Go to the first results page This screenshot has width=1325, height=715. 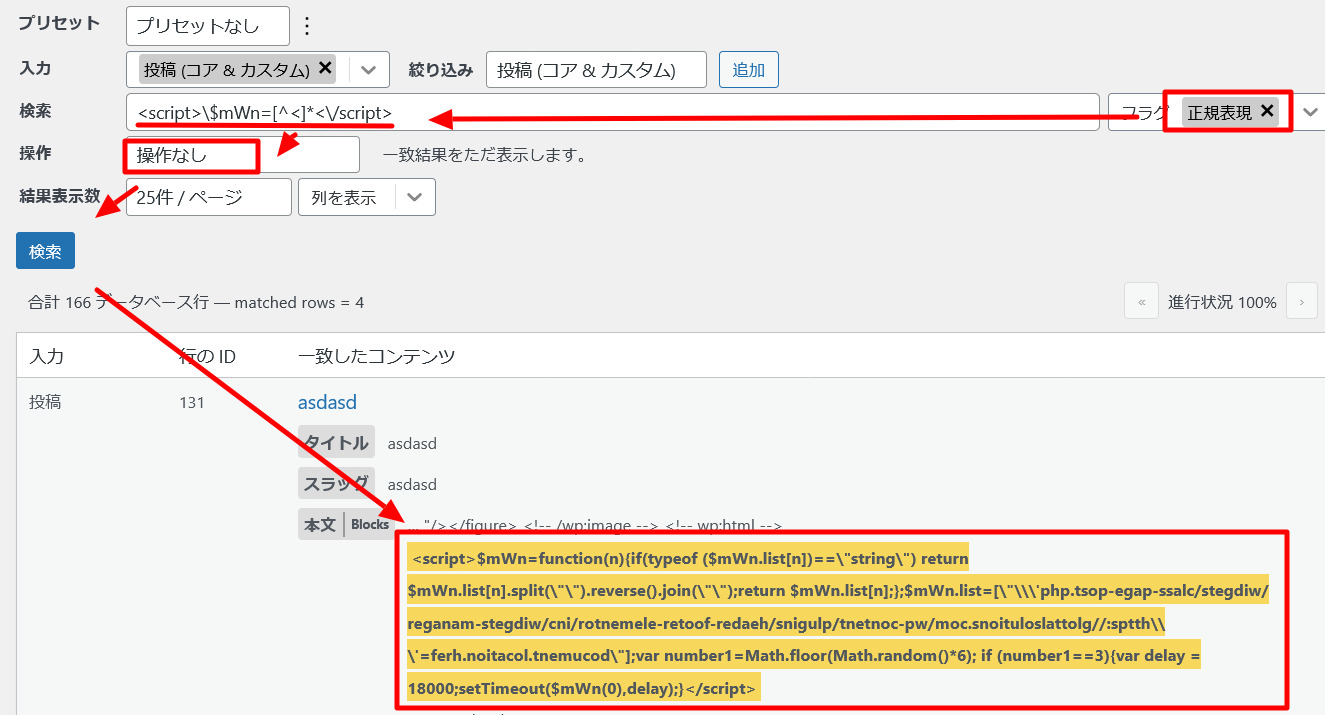(x=1141, y=301)
